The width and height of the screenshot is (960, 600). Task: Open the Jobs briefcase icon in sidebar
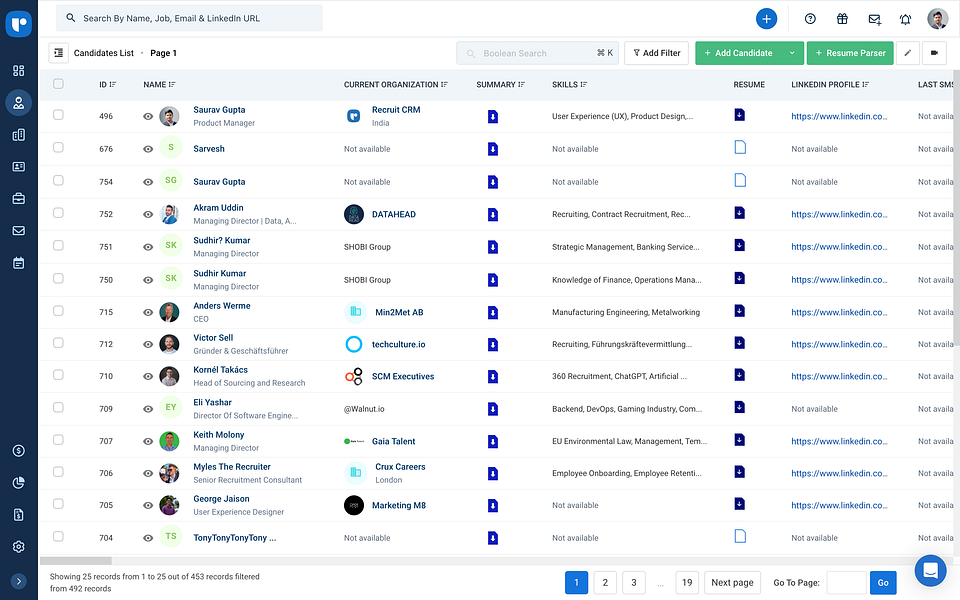click(x=18, y=198)
